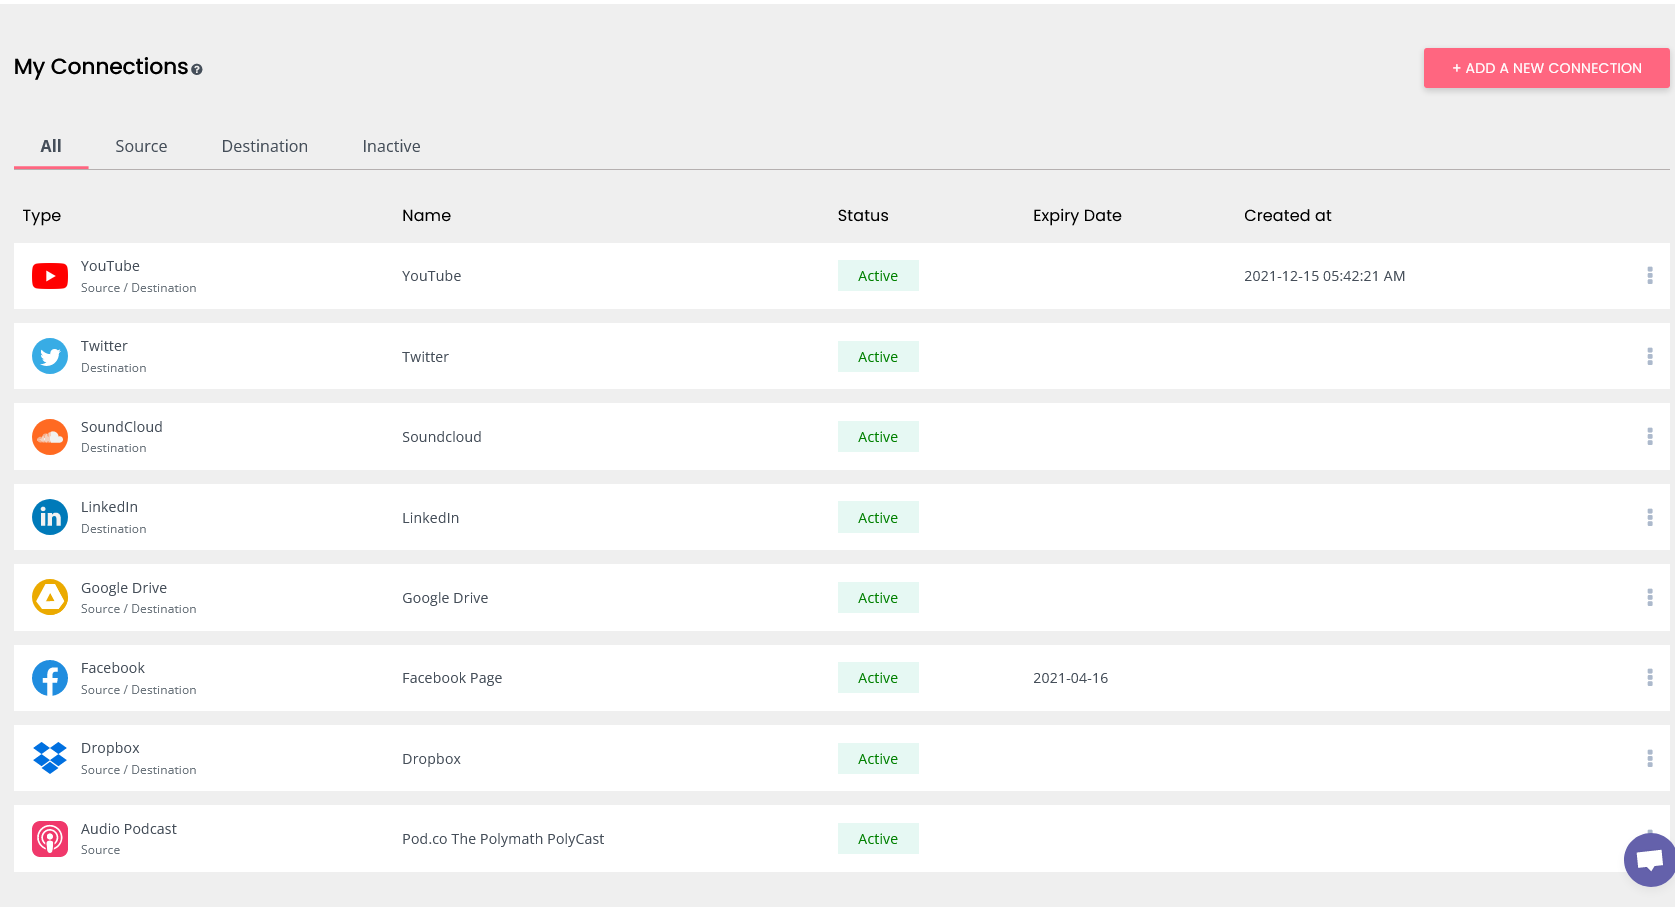Click the Created at column header
This screenshot has height=907, width=1675.
point(1288,215)
